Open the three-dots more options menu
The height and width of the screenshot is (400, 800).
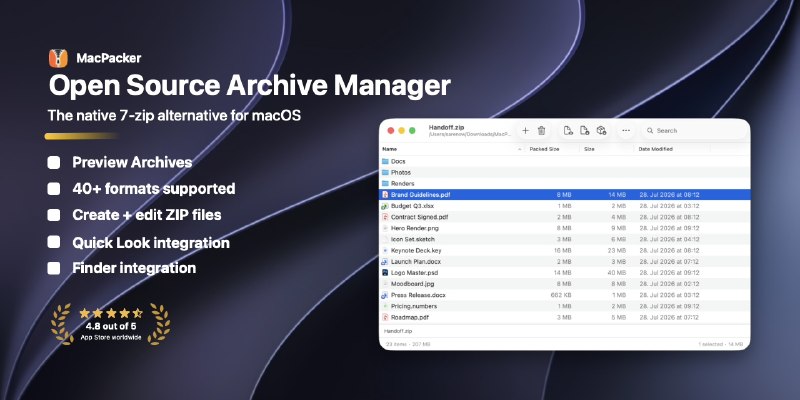pos(626,131)
